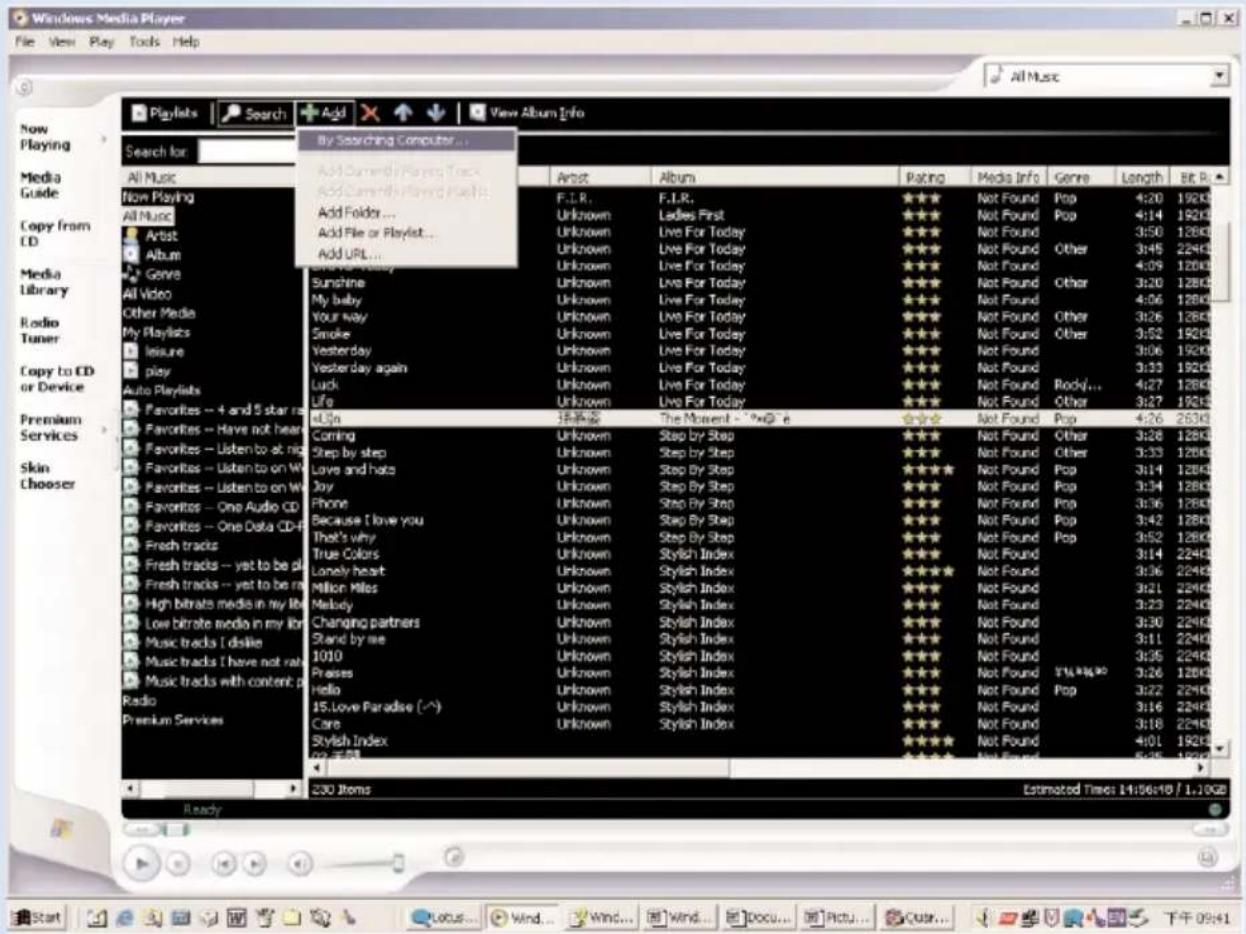Click the Search for input field

coord(248,152)
